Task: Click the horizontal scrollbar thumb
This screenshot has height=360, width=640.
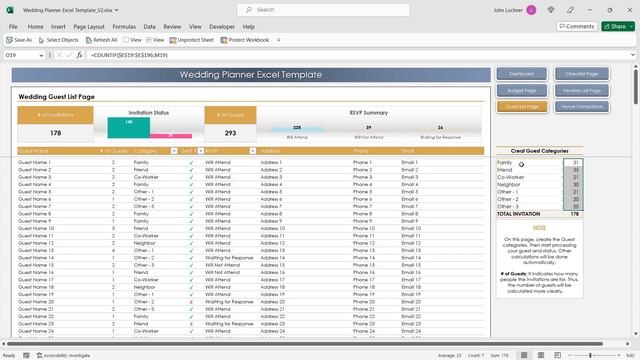Action: click(305, 344)
